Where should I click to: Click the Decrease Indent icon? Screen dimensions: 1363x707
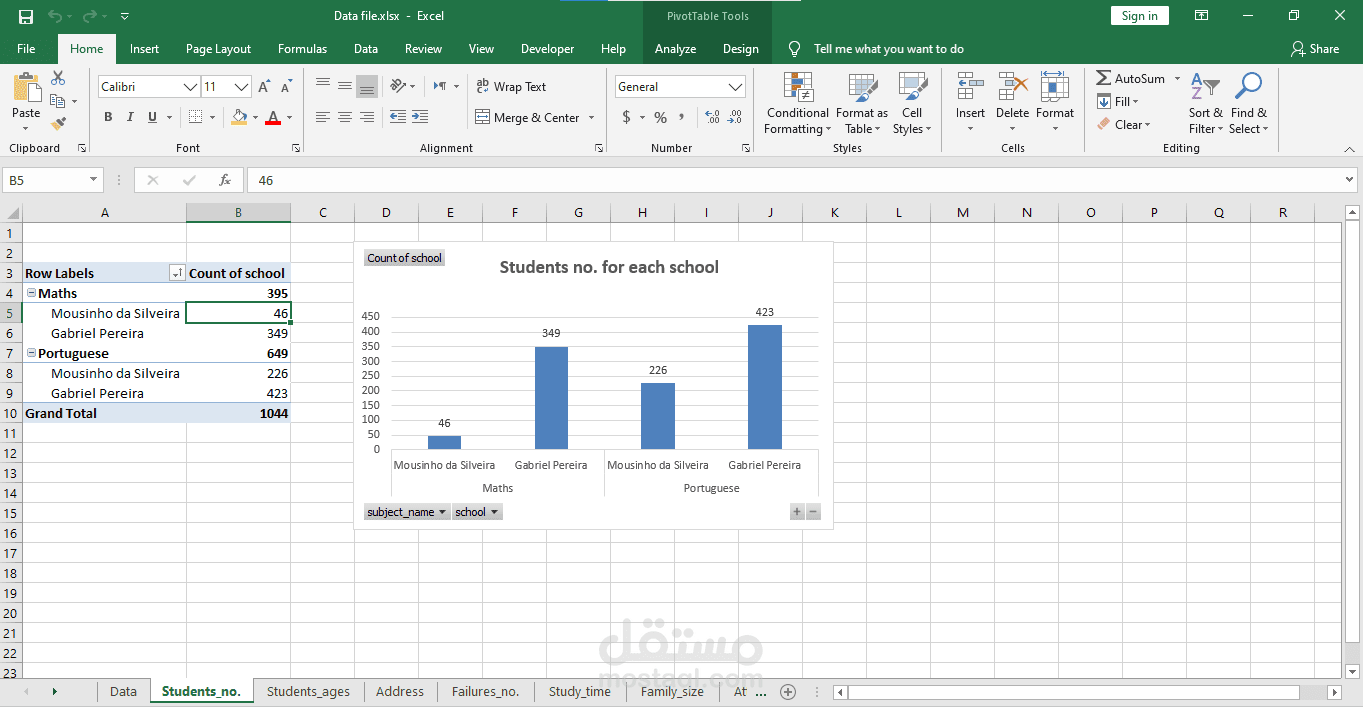397,117
